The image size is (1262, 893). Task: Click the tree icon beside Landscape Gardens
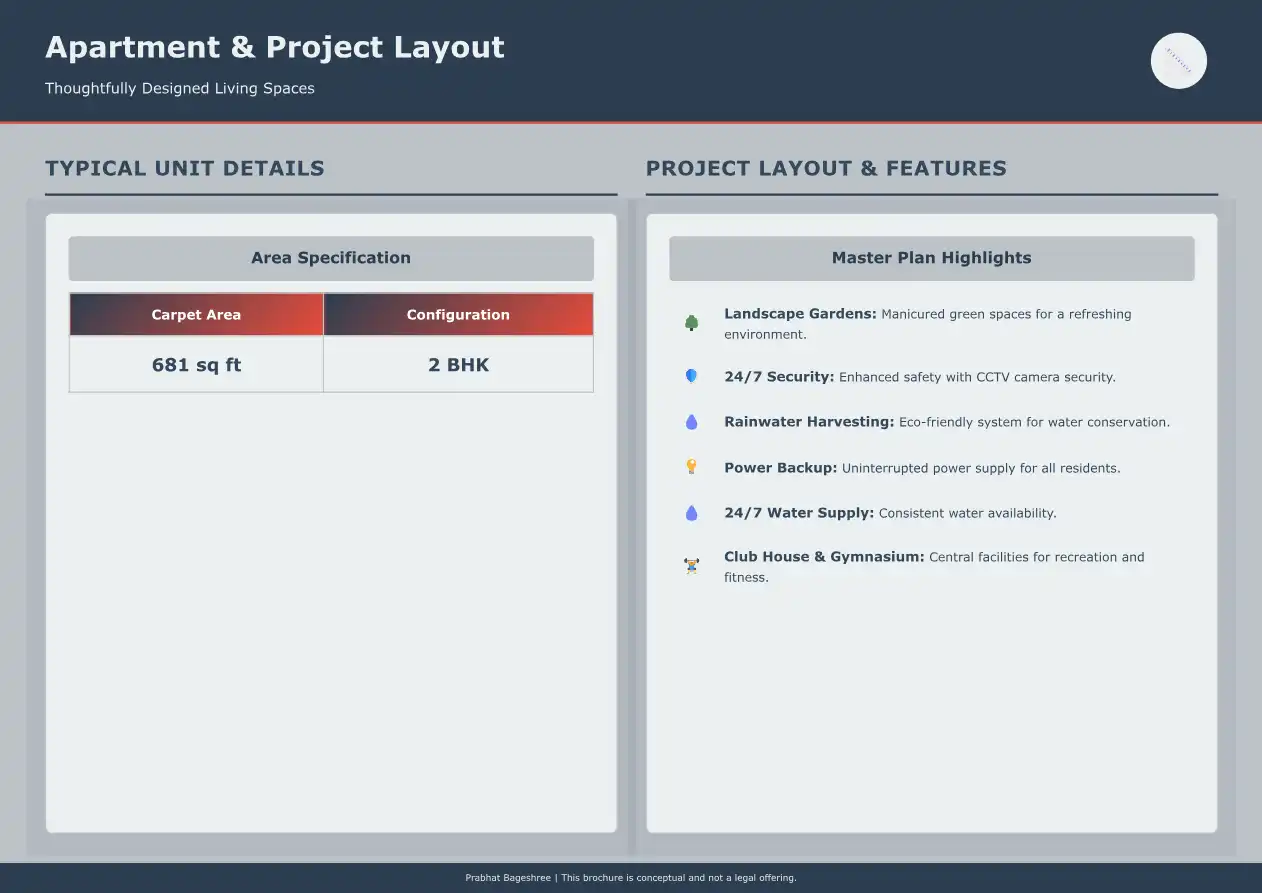pyautogui.click(x=691, y=323)
